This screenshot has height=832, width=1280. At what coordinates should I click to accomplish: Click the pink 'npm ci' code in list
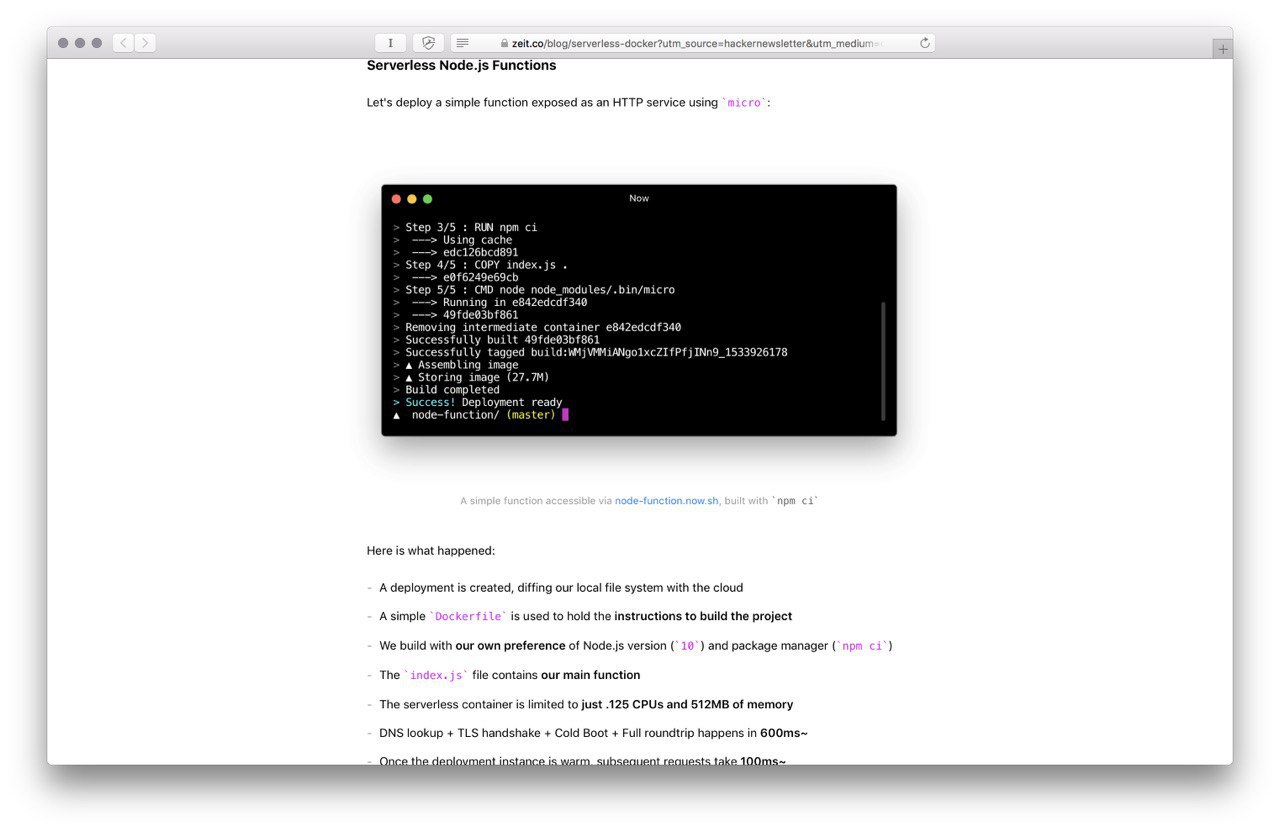862,646
